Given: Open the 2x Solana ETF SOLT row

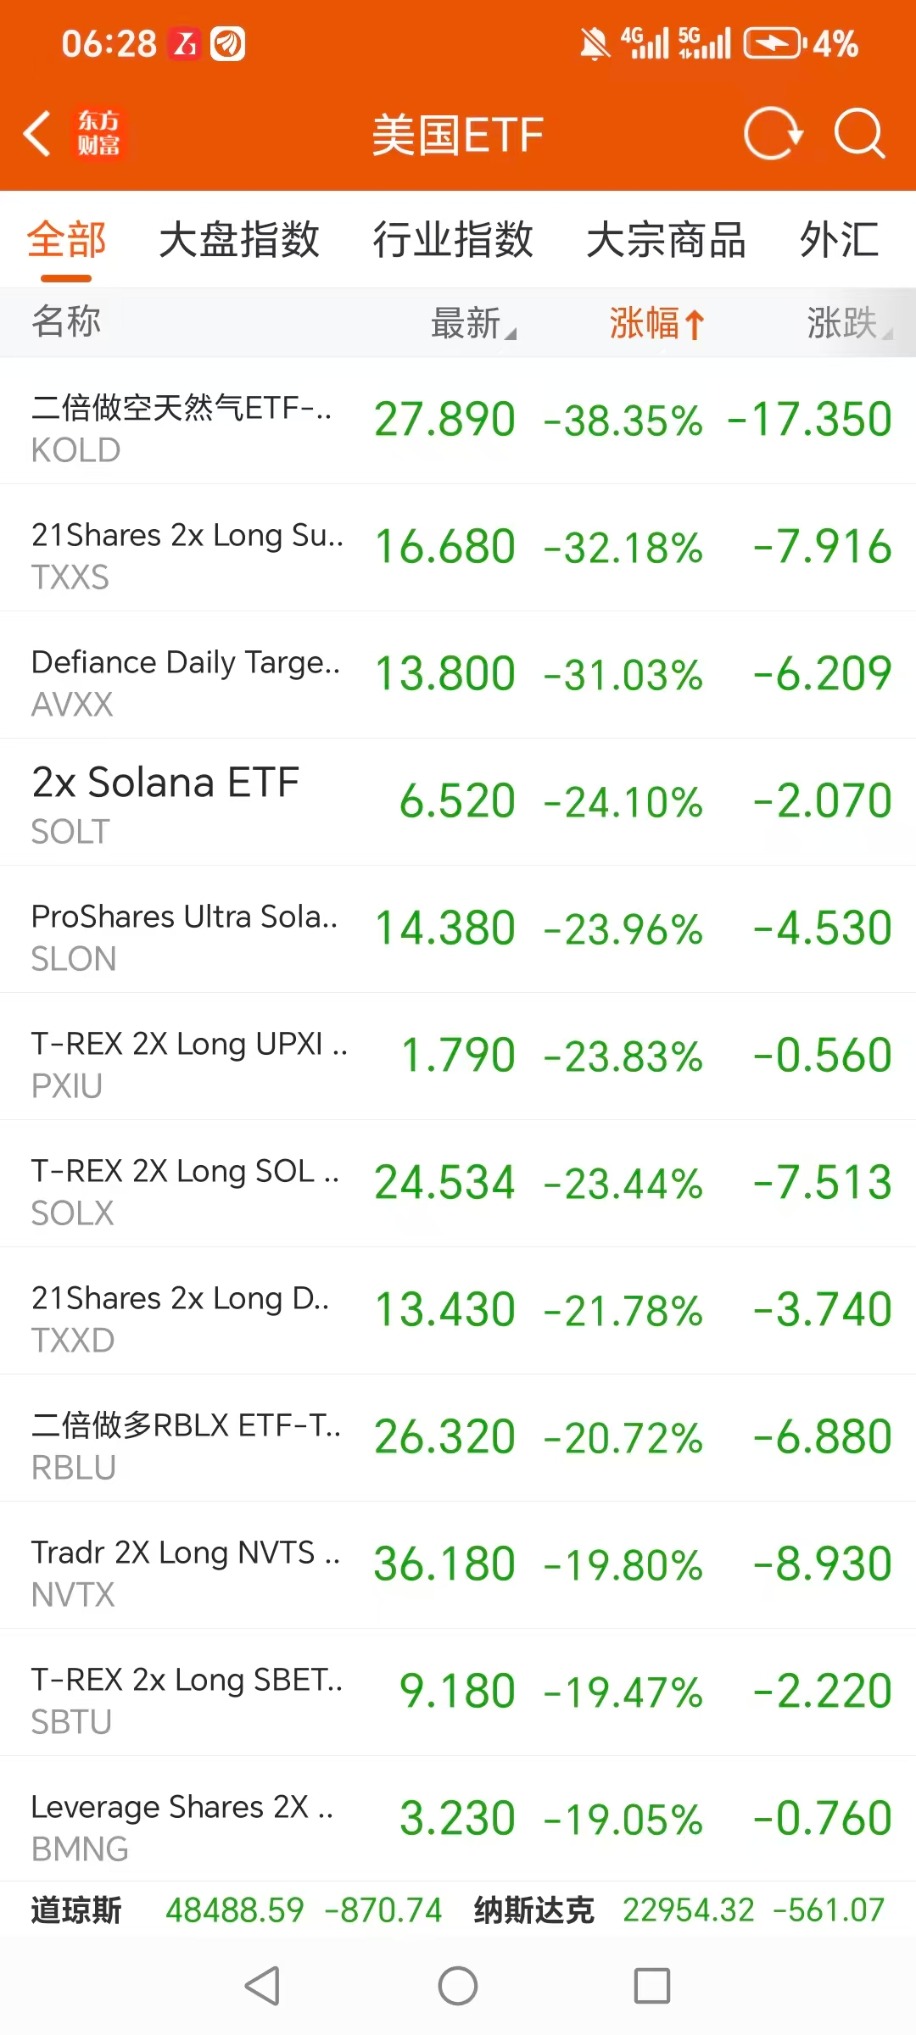Looking at the screenshot, I should click(x=458, y=802).
